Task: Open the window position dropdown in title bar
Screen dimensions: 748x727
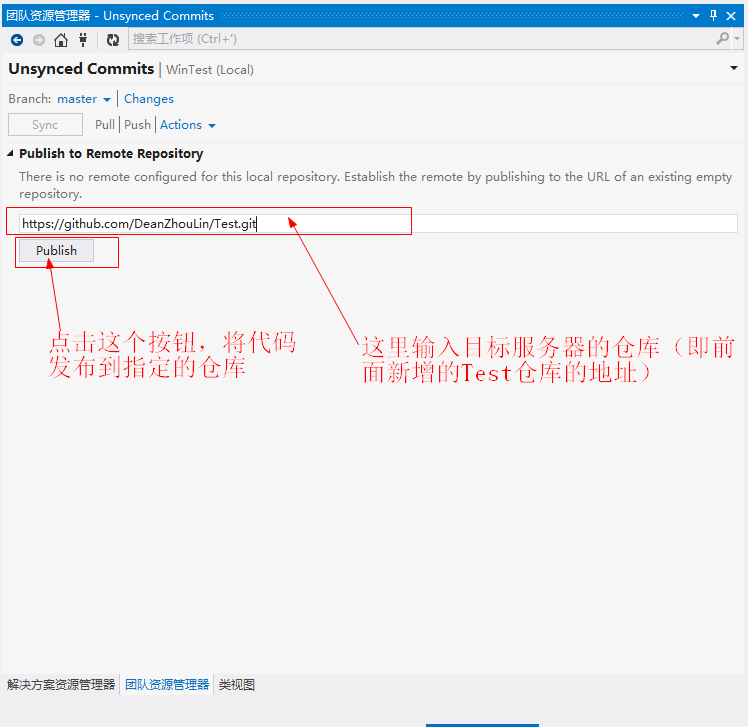Action: point(696,16)
